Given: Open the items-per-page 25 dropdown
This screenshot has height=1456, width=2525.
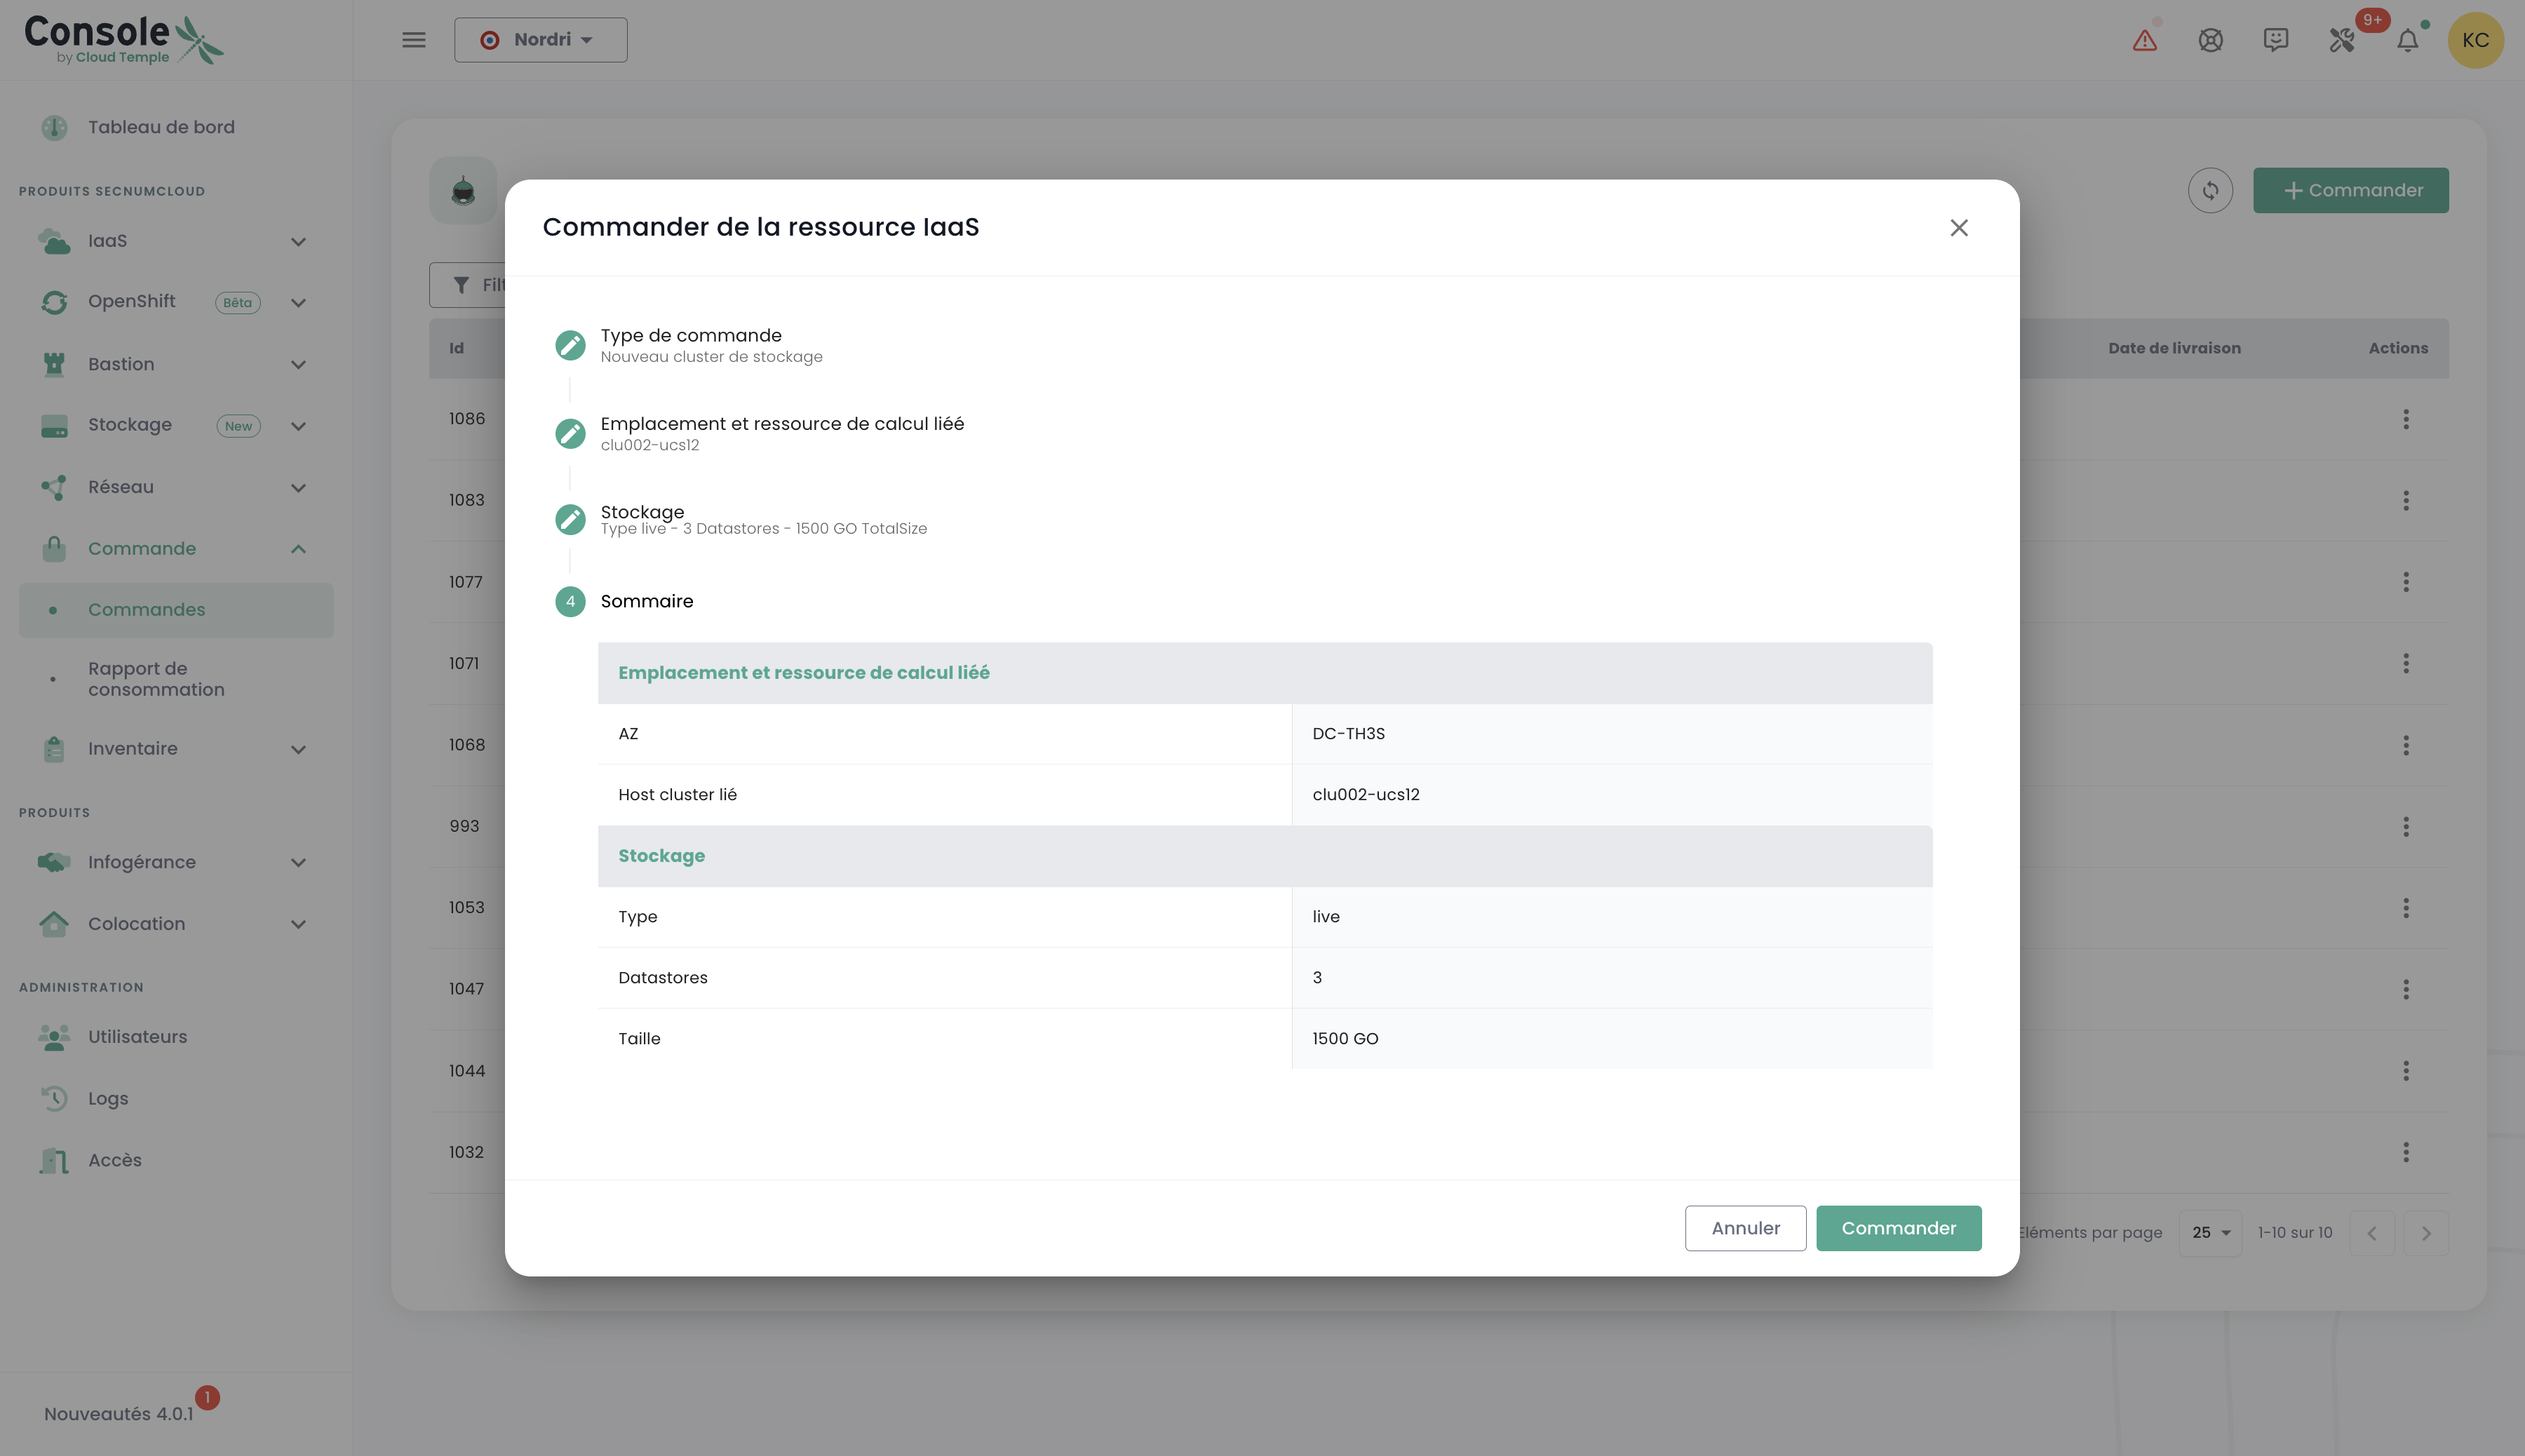Looking at the screenshot, I should (2210, 1232).
